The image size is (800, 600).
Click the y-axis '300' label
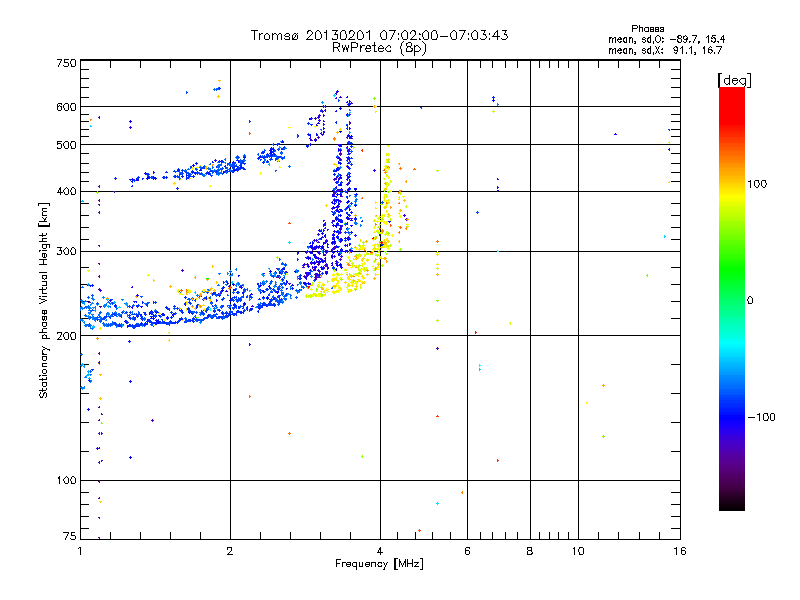(x=66, y=252)
